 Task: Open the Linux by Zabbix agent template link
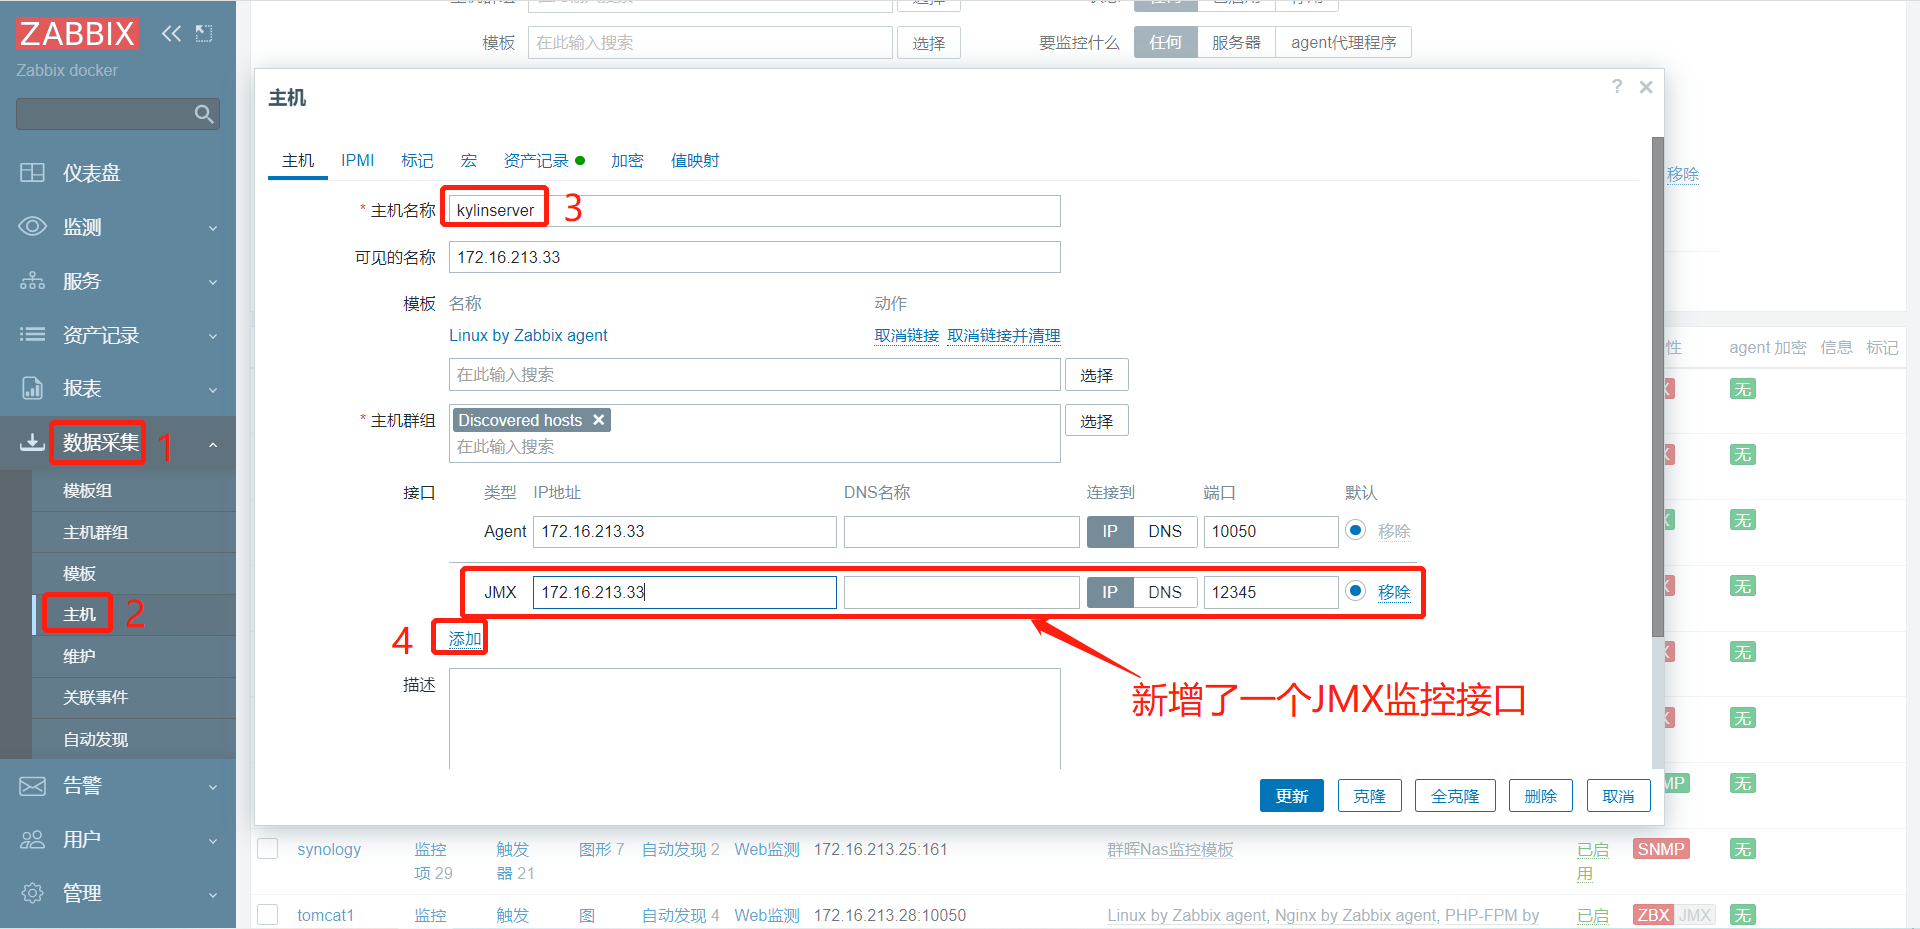pyautogui.click(x=528, y=336)
